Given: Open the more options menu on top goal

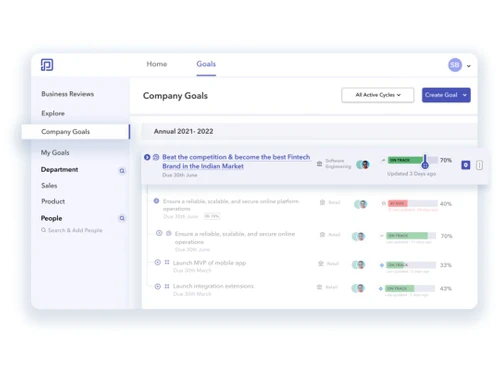Looking at the screenshot, I should coord(479,165).
